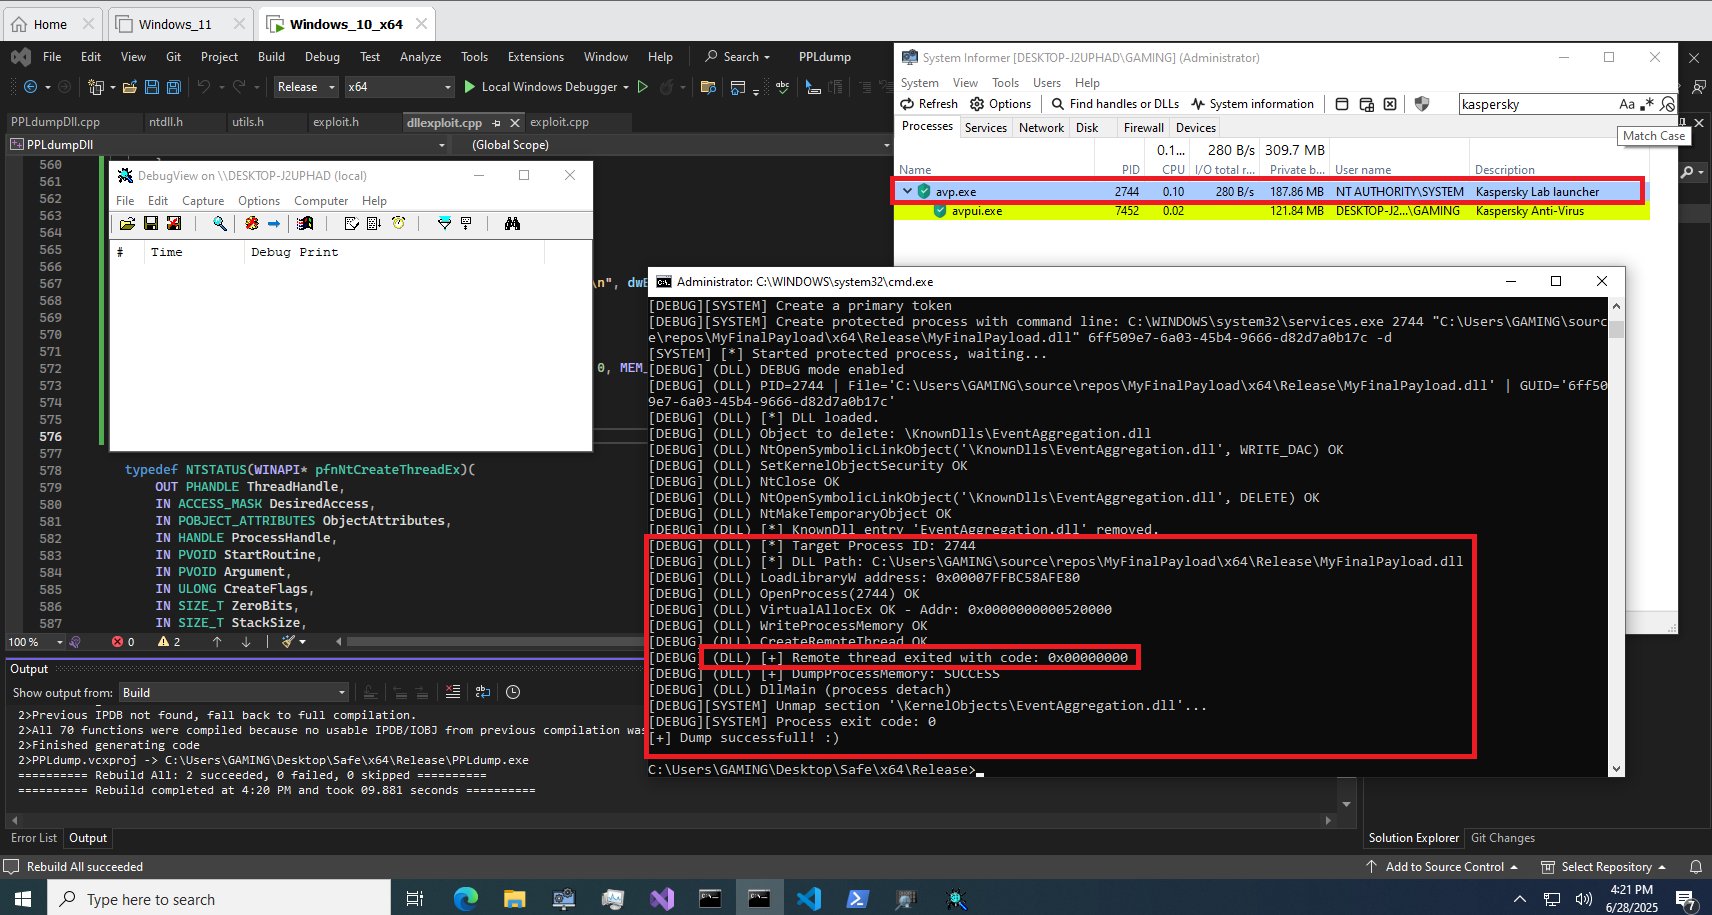Open the Git Changes tab
This screenshot has width=1712, height=915.
1503,838
